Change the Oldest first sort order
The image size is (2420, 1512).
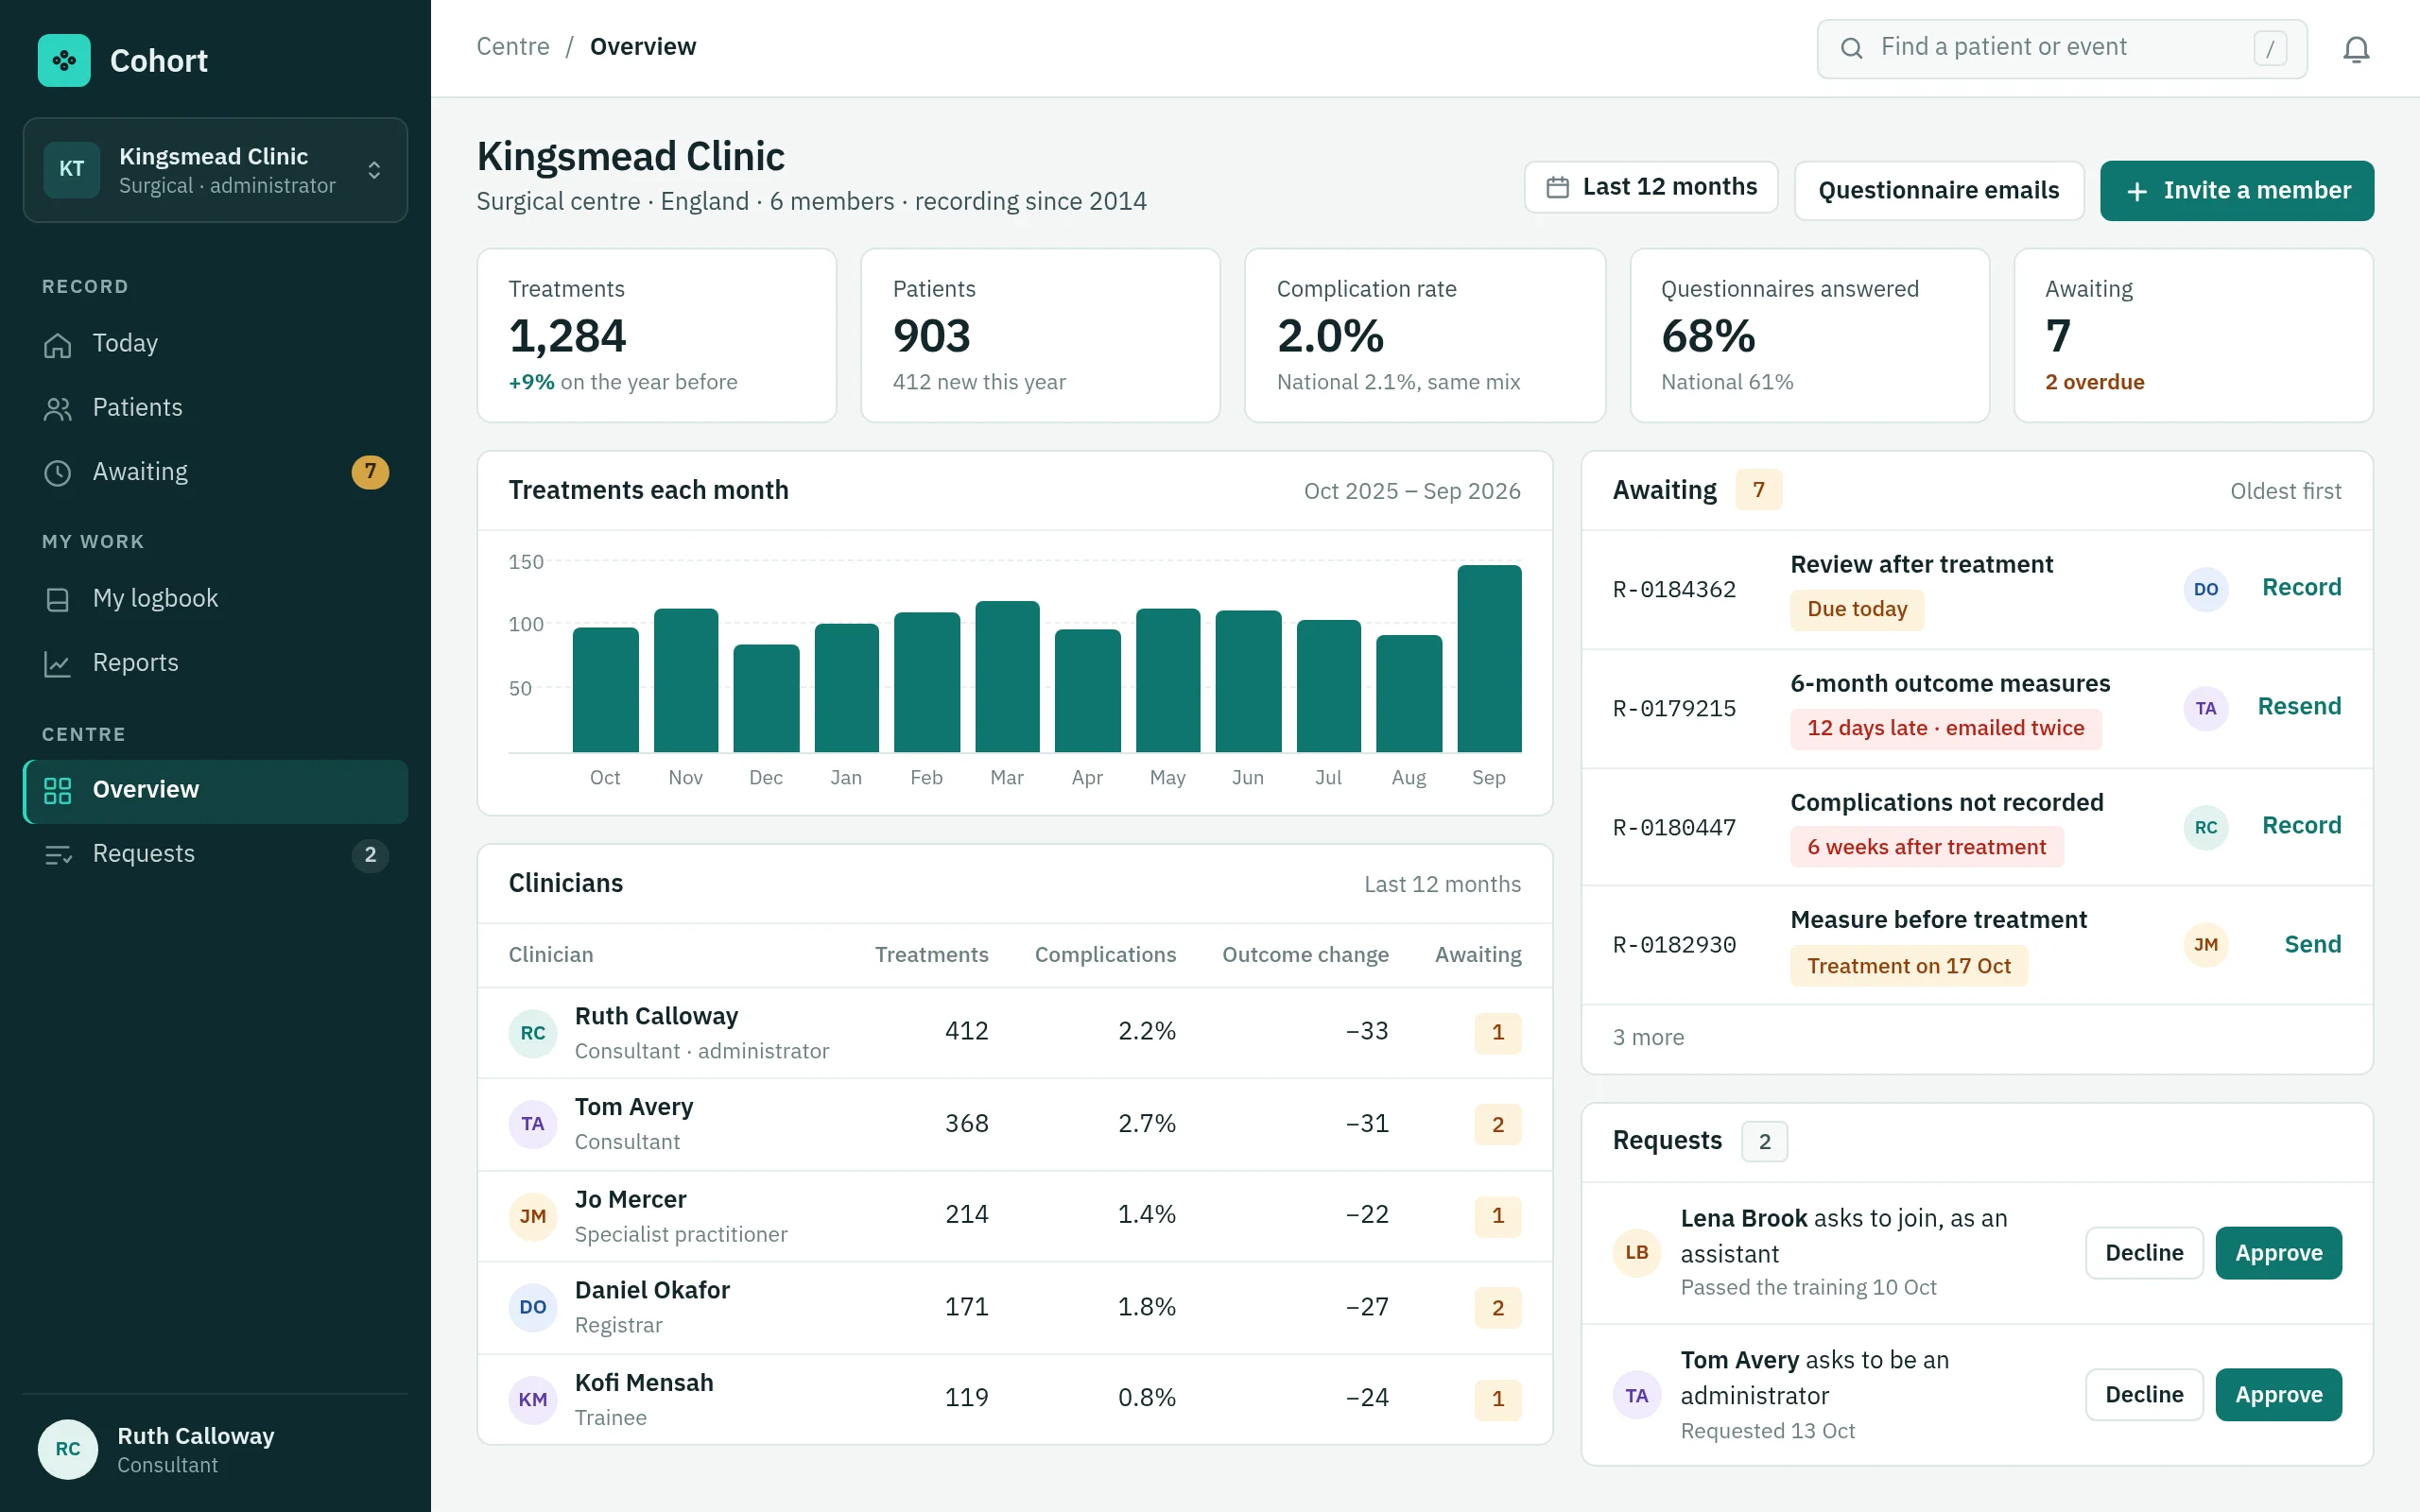point(2285,491)
